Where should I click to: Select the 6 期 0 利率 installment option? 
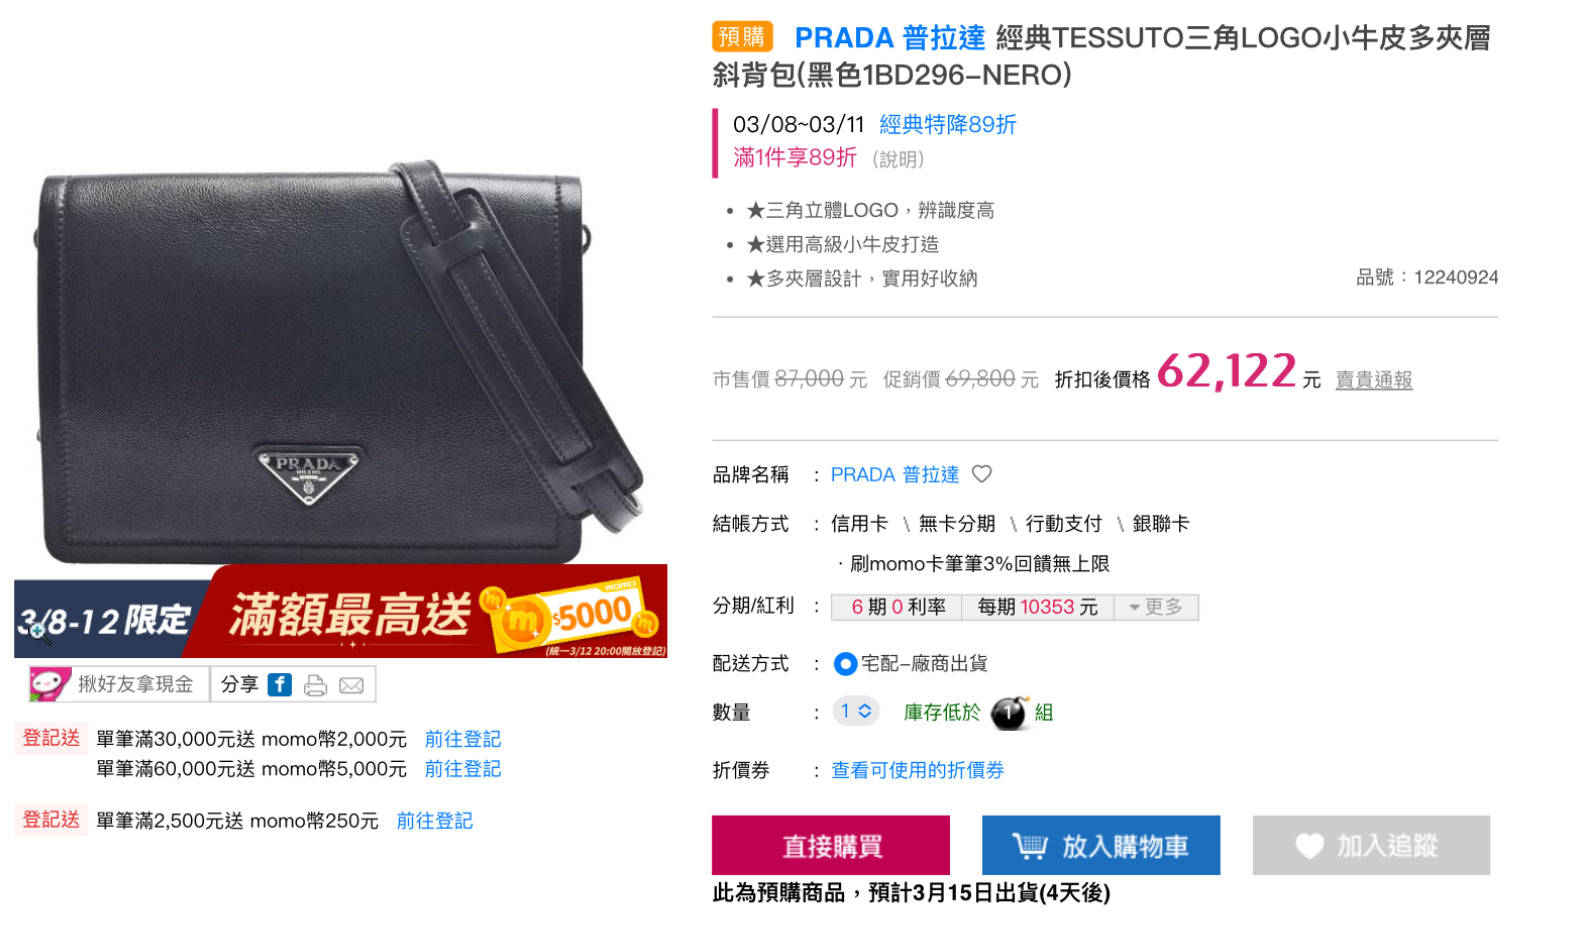(897, 607)
